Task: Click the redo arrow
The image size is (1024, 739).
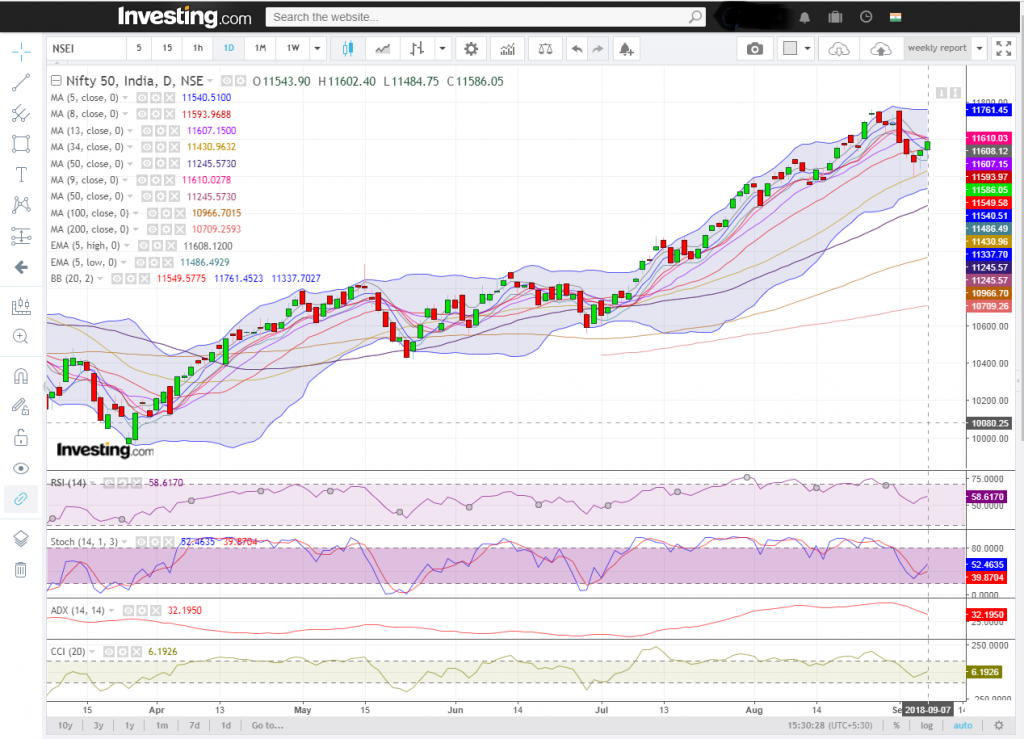Action: (598, 48)
